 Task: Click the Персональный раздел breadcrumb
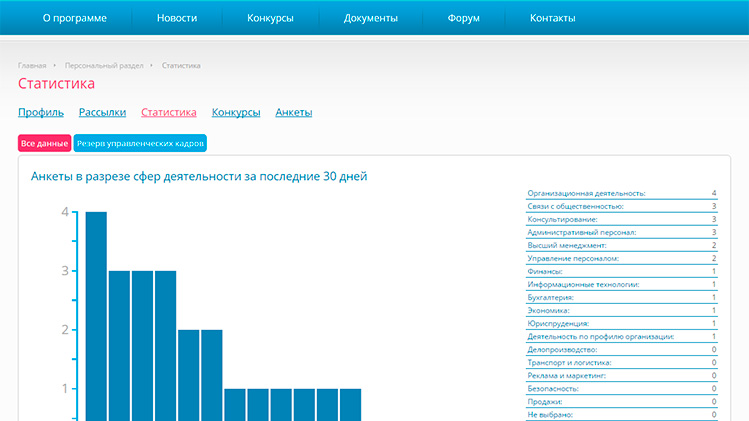[x=104, y=65]
